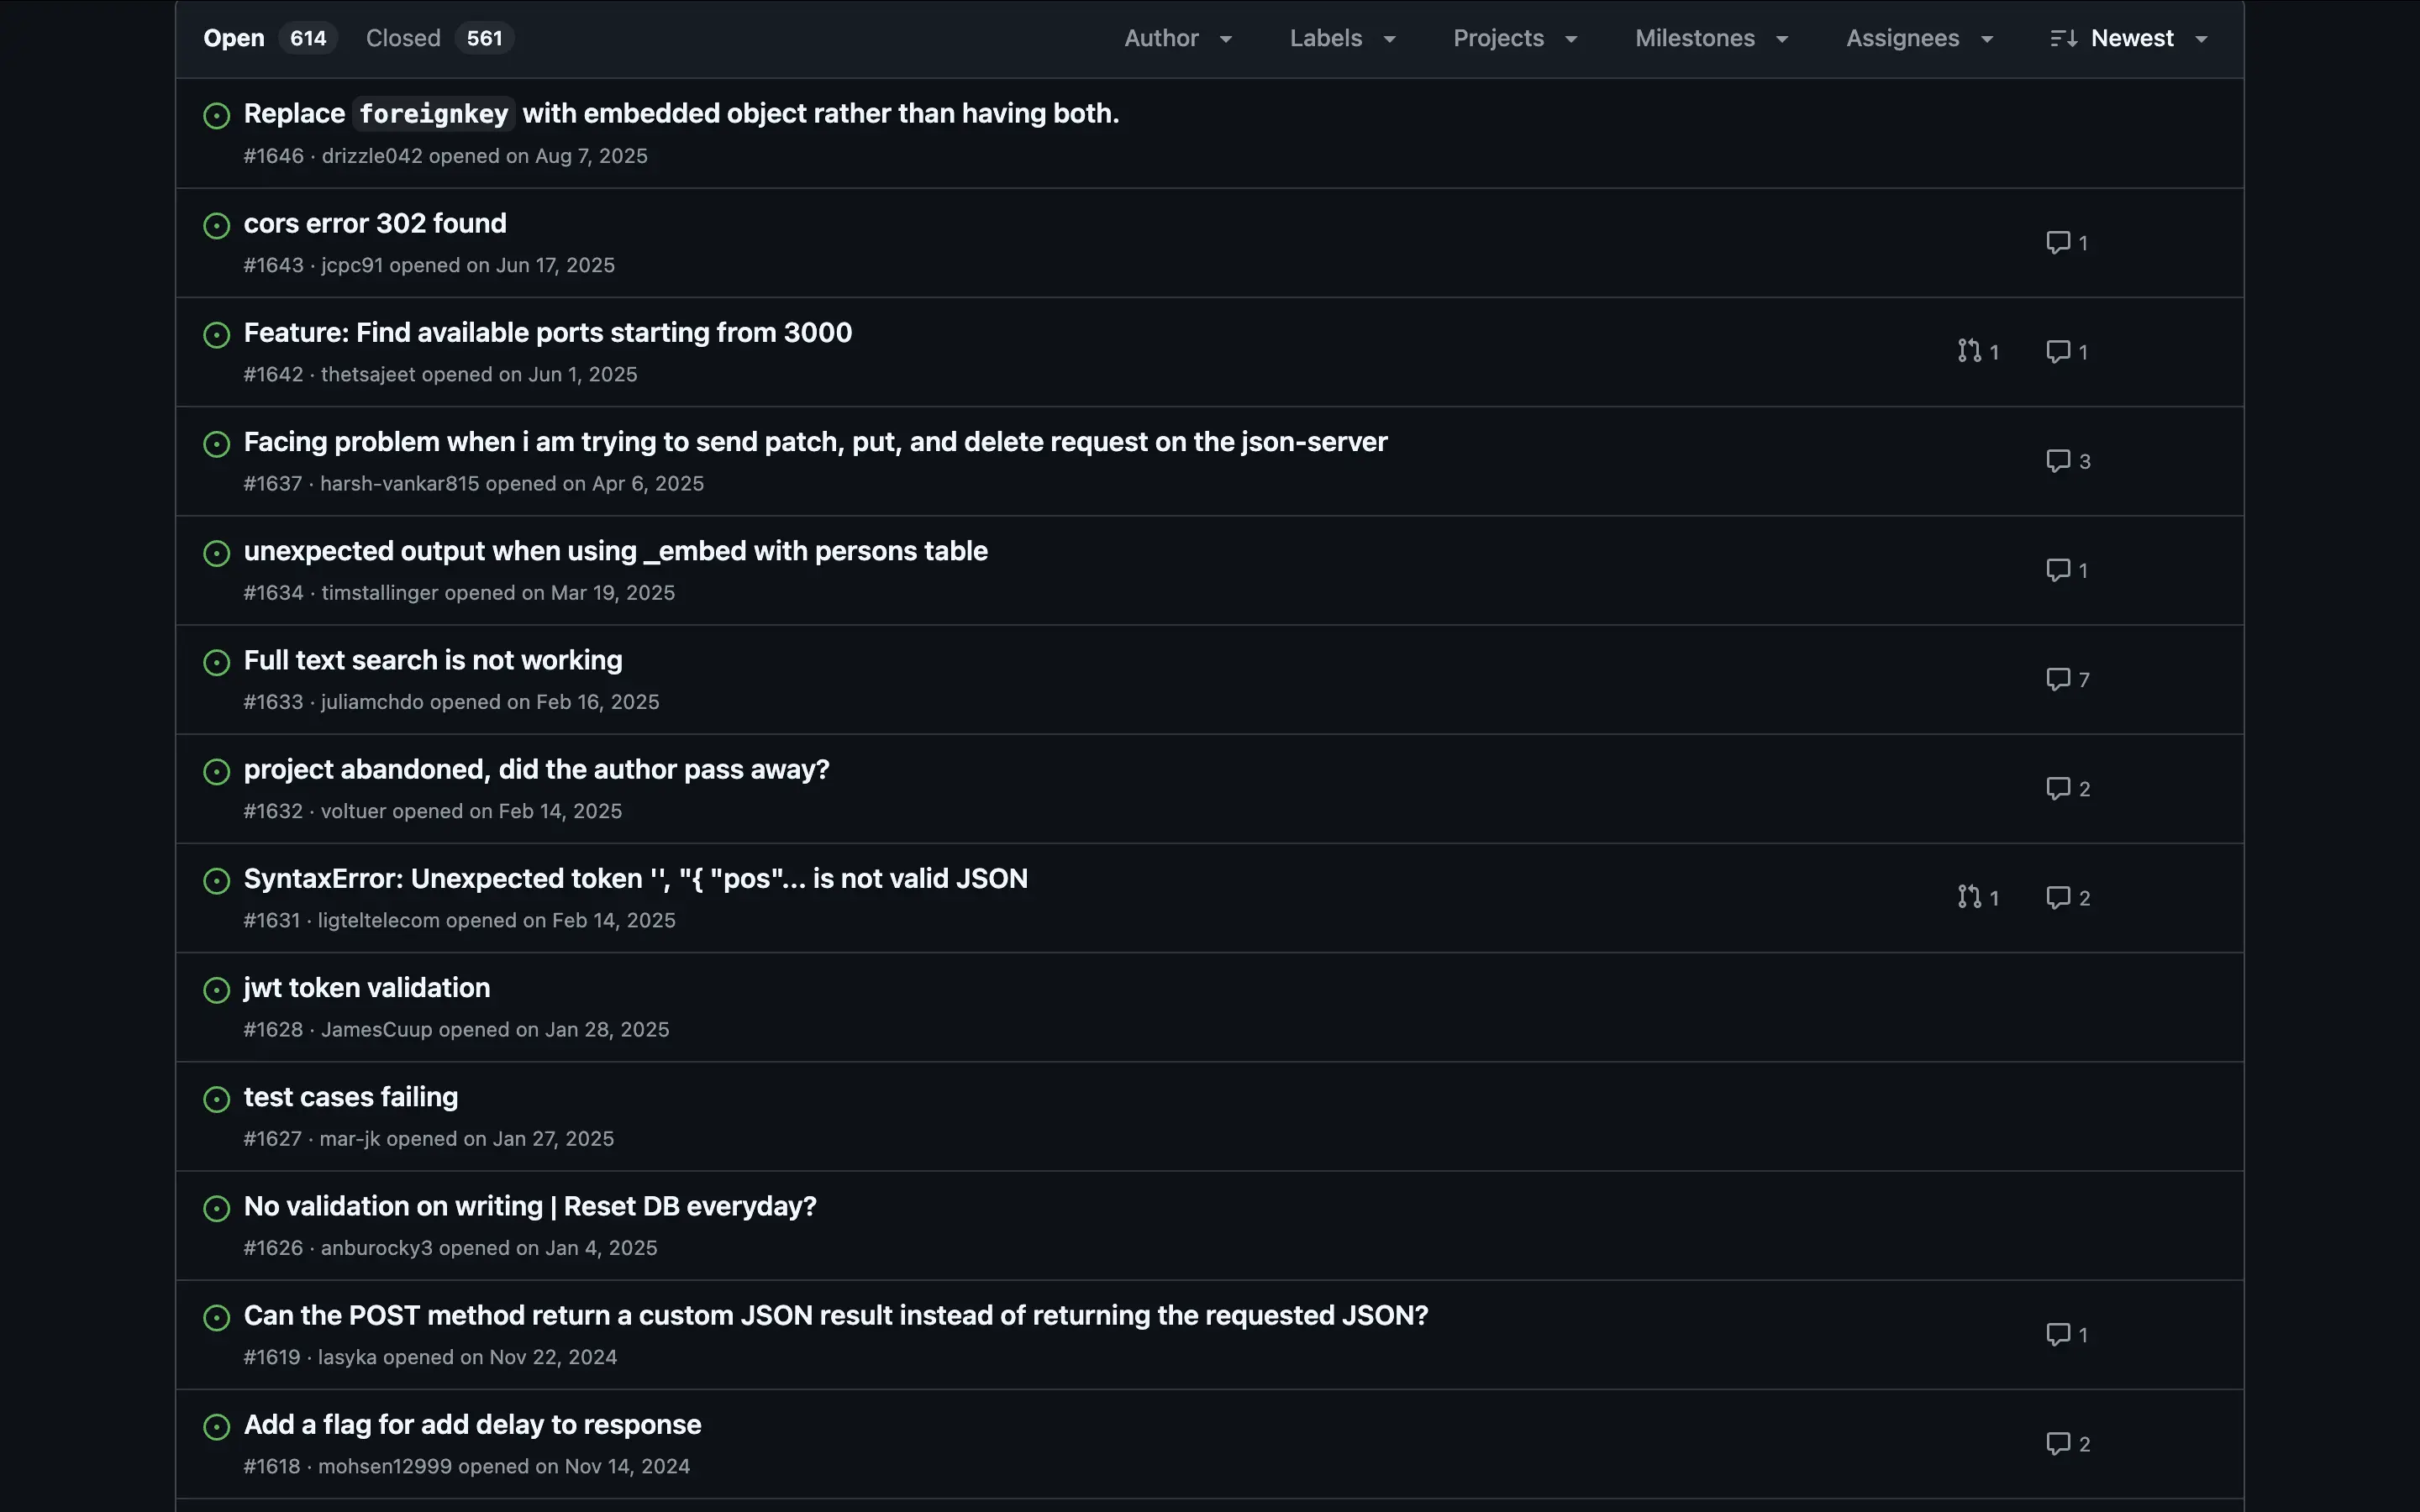Click linked pull request icon on SyntaxError issue

[x=1969, y=898]
